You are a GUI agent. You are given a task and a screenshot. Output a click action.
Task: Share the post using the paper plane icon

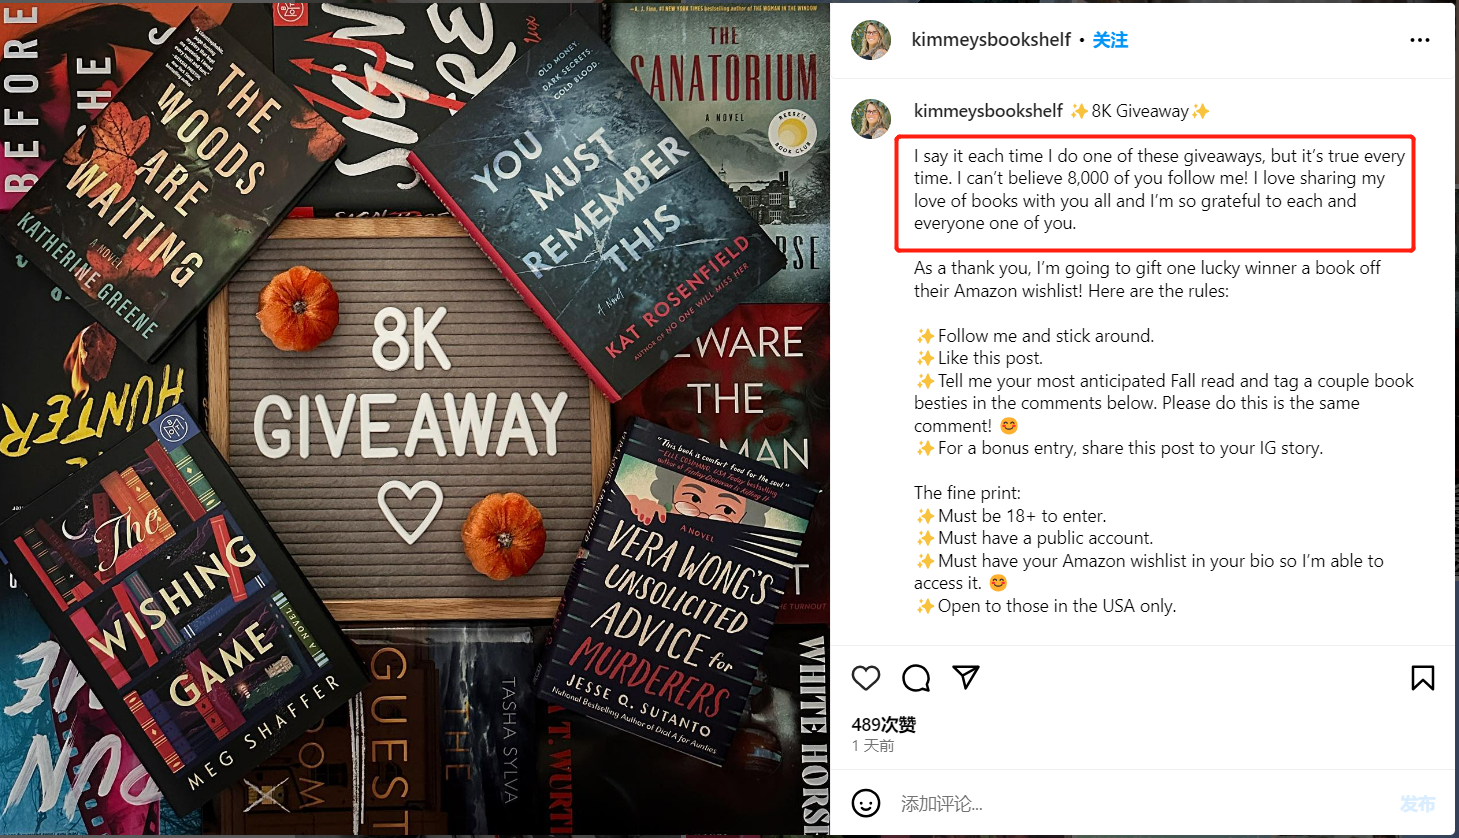[x=966, y=677]
